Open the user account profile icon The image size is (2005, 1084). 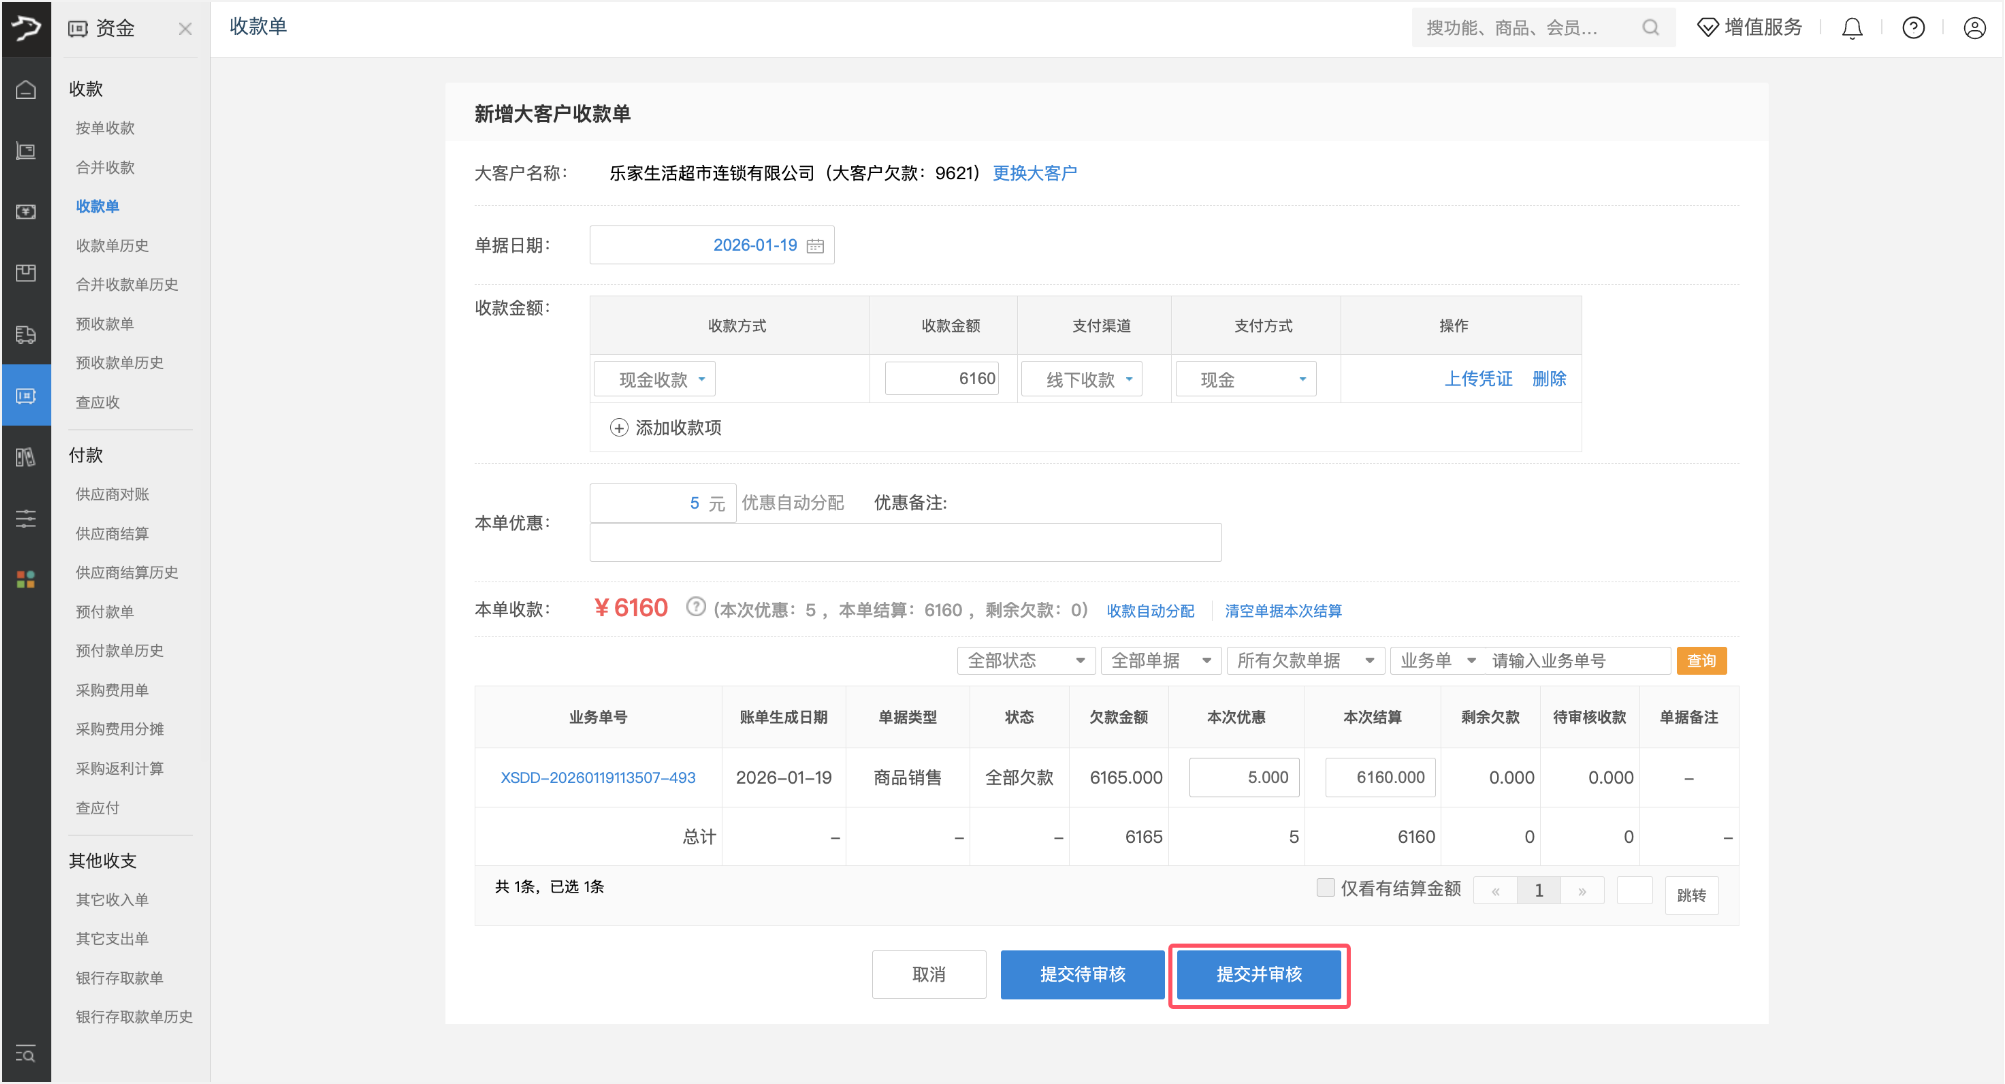pyautogui.click(x=1974, y=28)
